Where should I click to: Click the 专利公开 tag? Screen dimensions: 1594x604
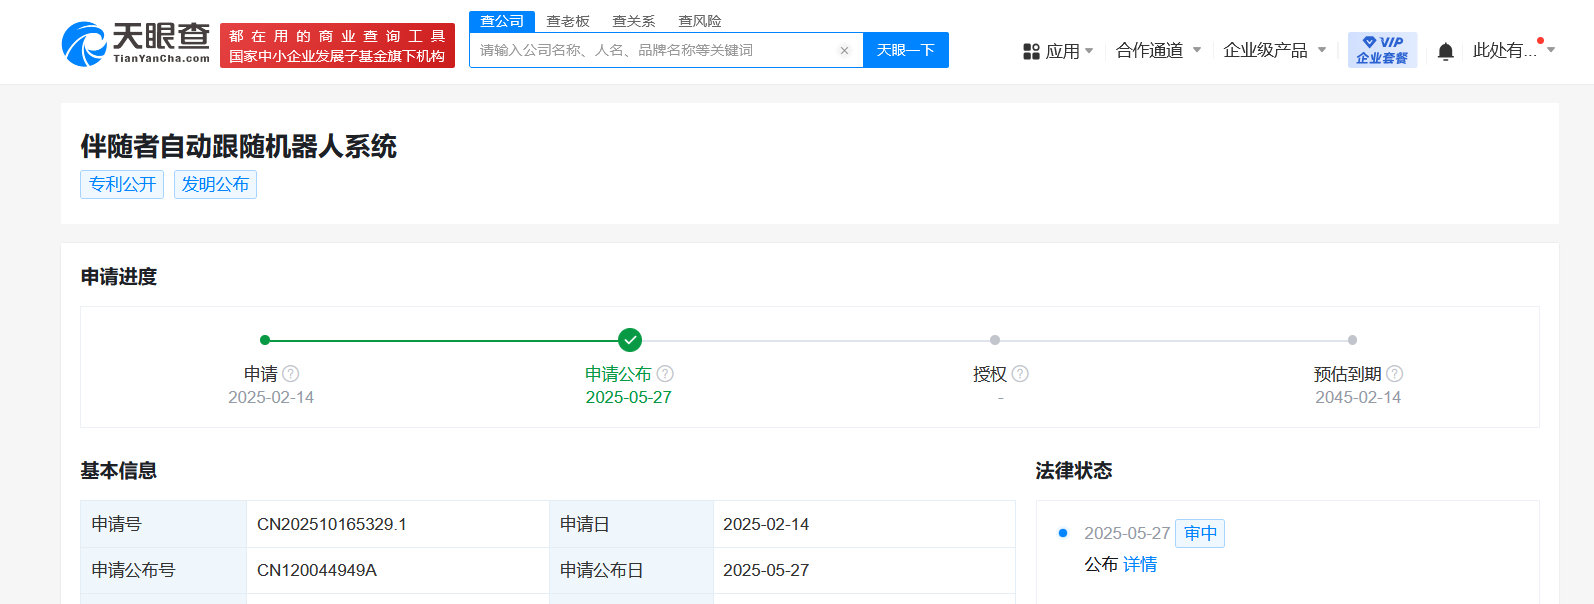tap(122, 185)
